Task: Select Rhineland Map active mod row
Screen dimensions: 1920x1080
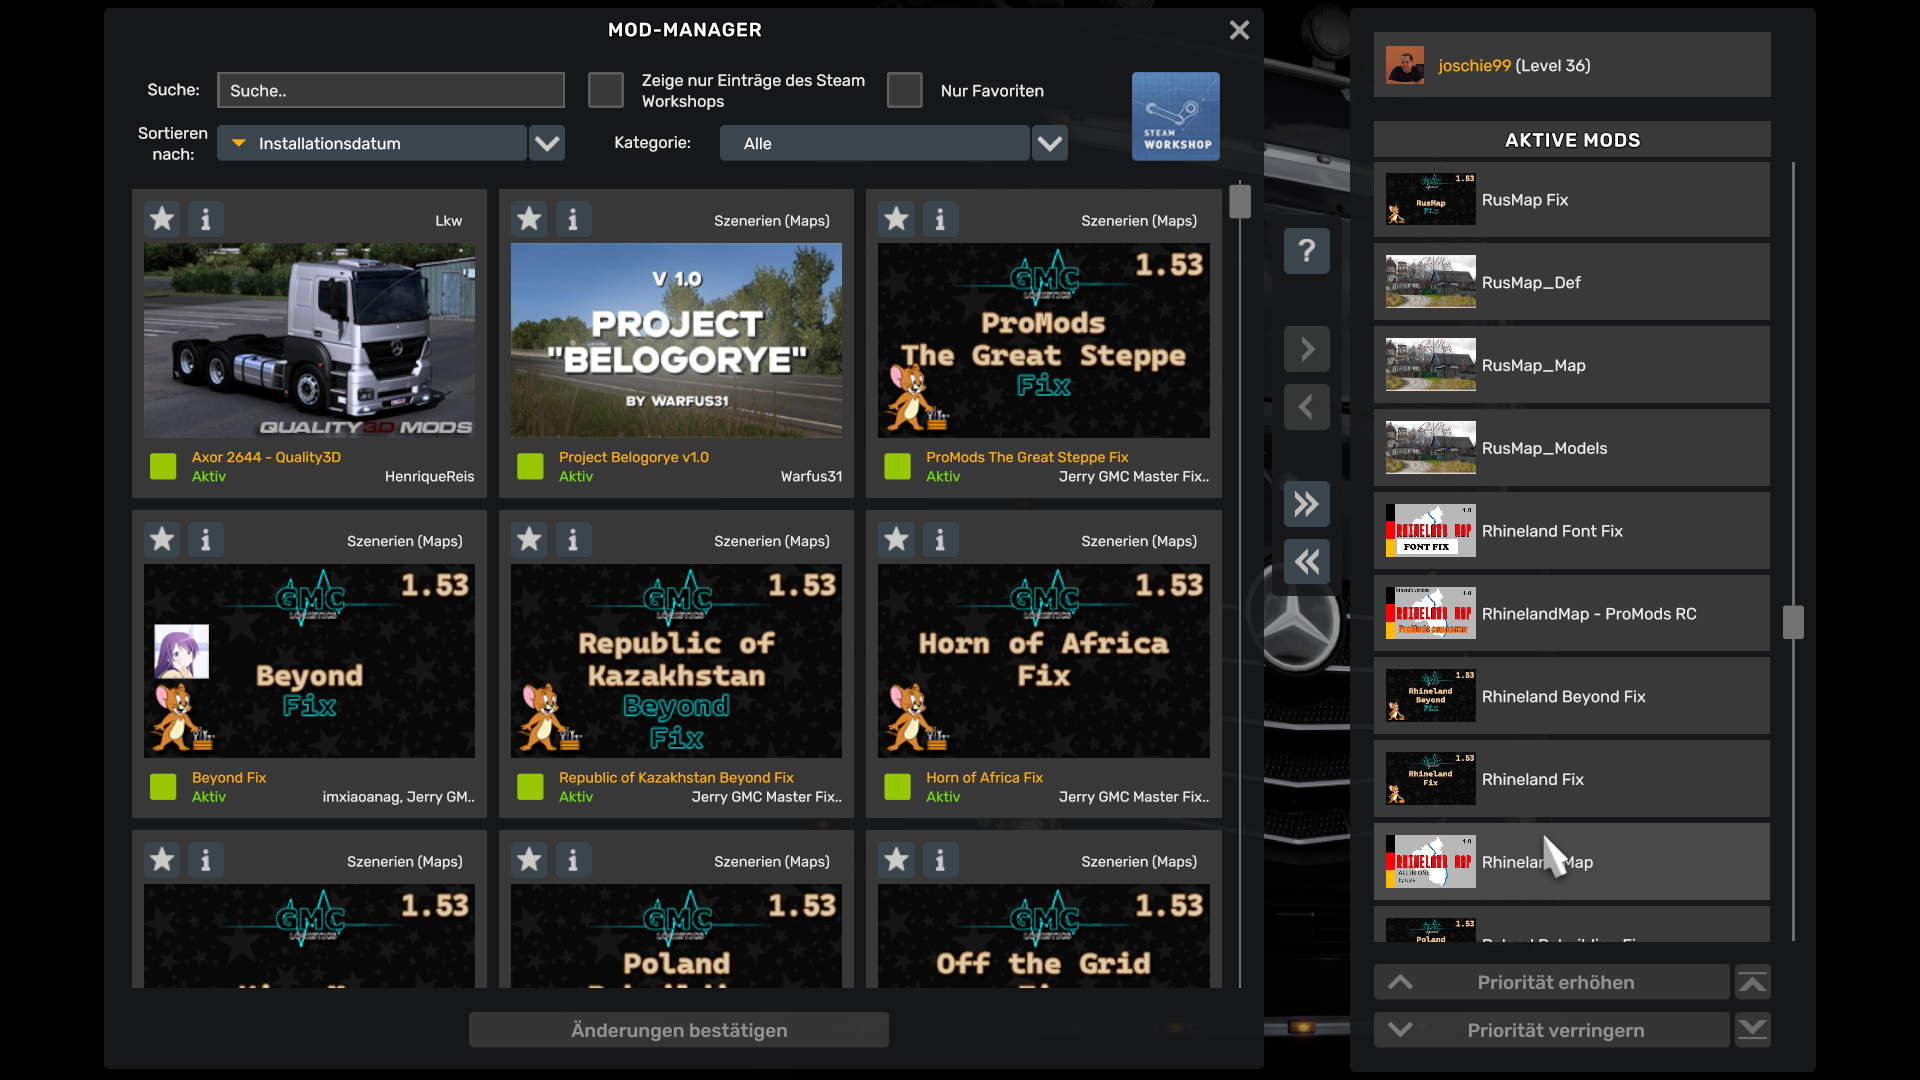Action: 1572,863
